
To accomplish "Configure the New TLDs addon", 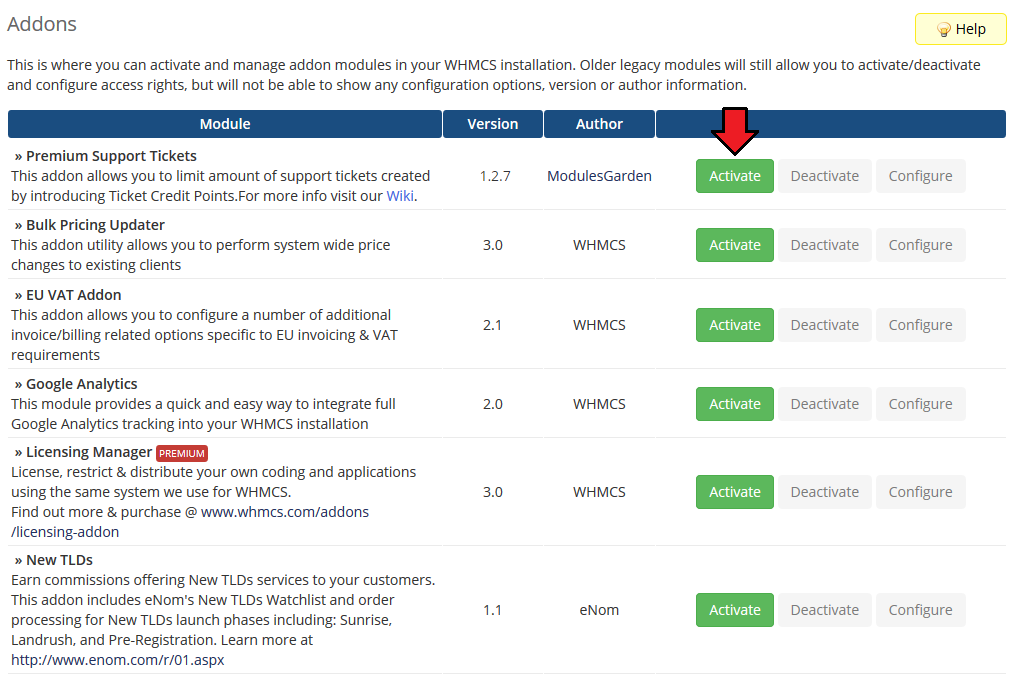I will coord(920,610).
